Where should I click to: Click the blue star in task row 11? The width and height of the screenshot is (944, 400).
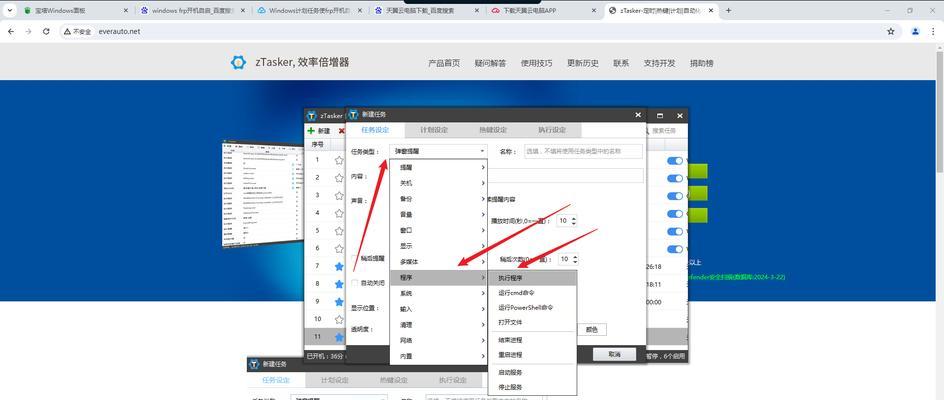[x=339, y=336]
